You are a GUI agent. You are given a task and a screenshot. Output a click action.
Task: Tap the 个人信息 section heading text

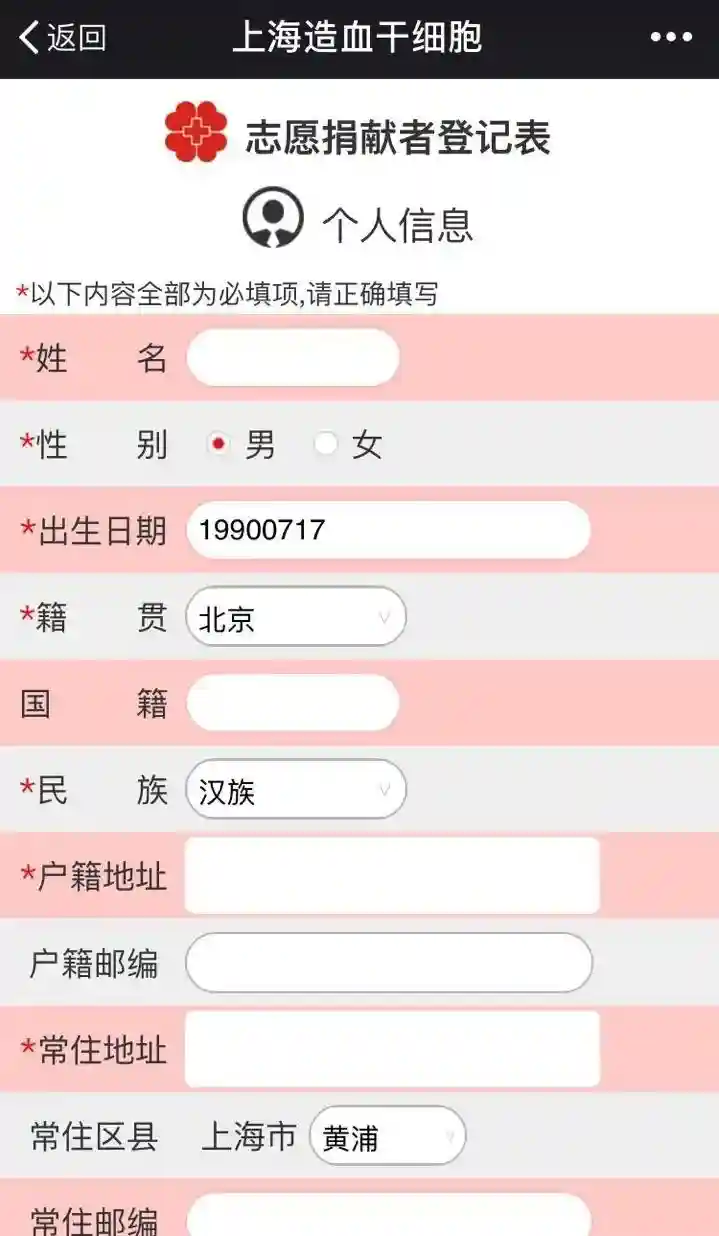pyautogui.click(x=397, y=224)
